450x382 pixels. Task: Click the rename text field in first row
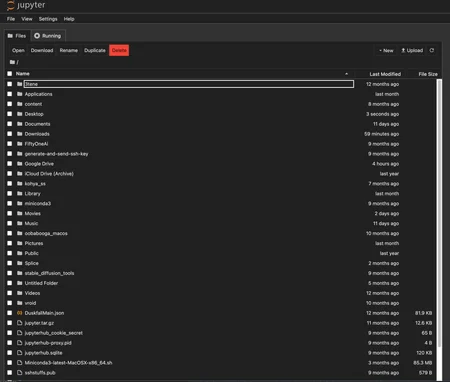click(x=189, y=84)
